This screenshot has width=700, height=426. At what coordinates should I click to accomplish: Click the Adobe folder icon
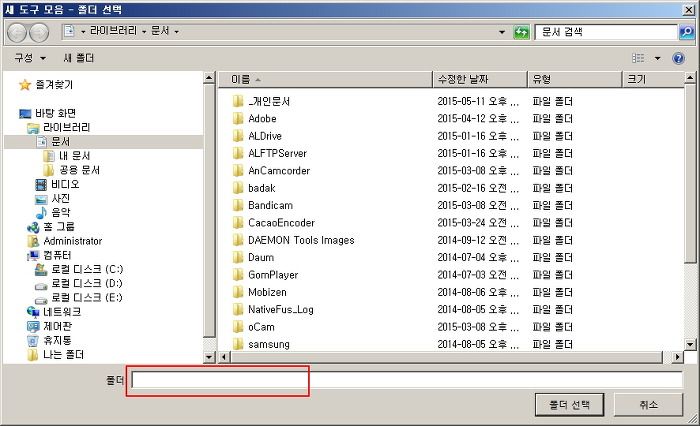pyautogui.click(x=238, y=119)
